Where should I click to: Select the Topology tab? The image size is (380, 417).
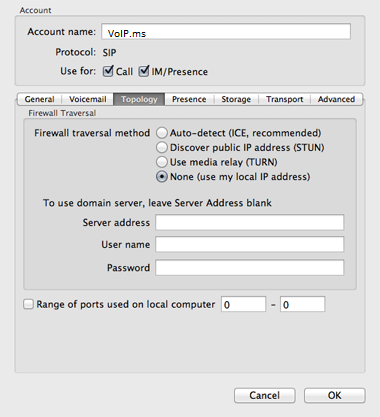point(139,99)
